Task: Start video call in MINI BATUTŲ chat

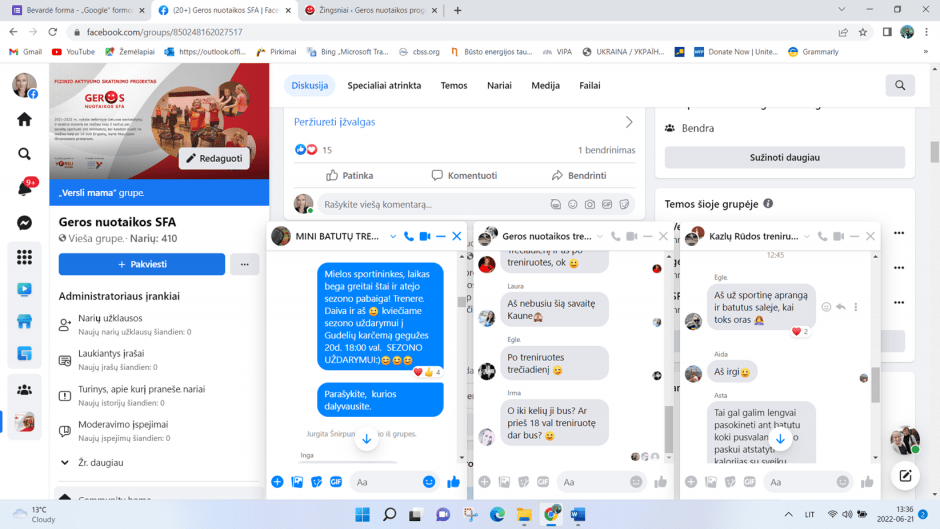Action: point(425,236)
